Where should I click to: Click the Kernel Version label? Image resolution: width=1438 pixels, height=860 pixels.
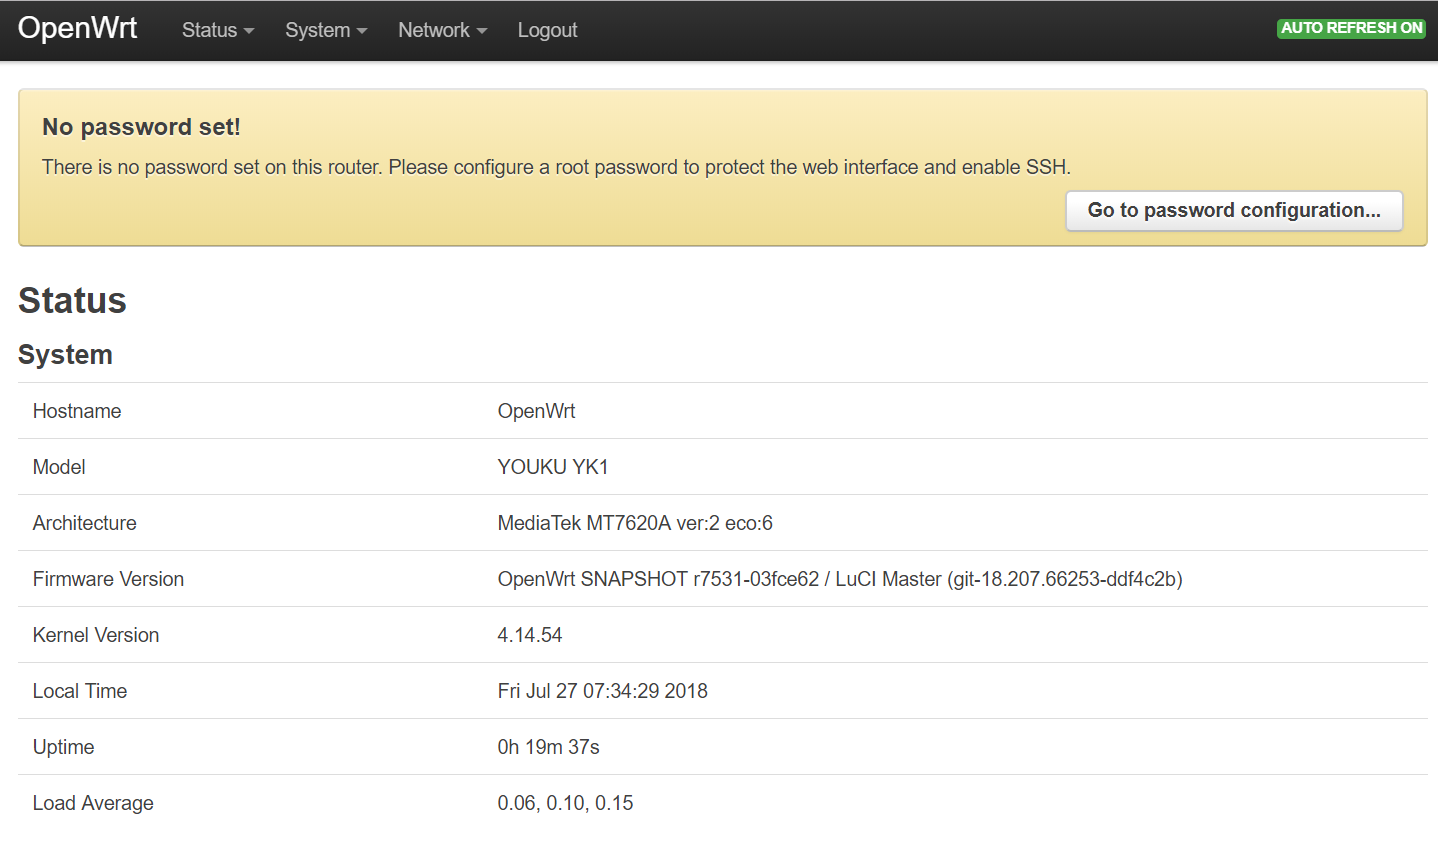point(96,635)
